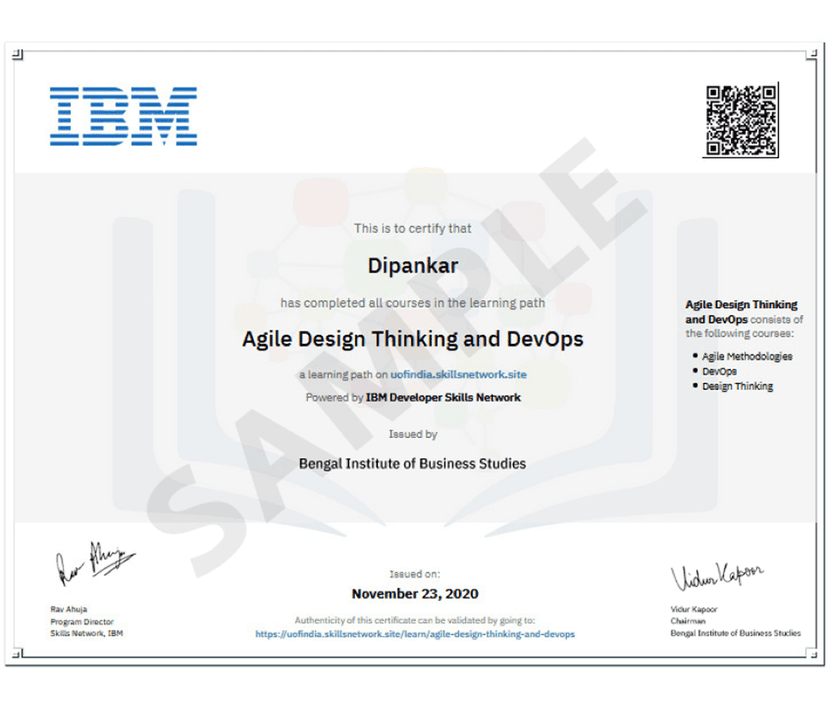Click the Vidur Kapoor signature
828x705 pixels.
click(x=717, y=576)
